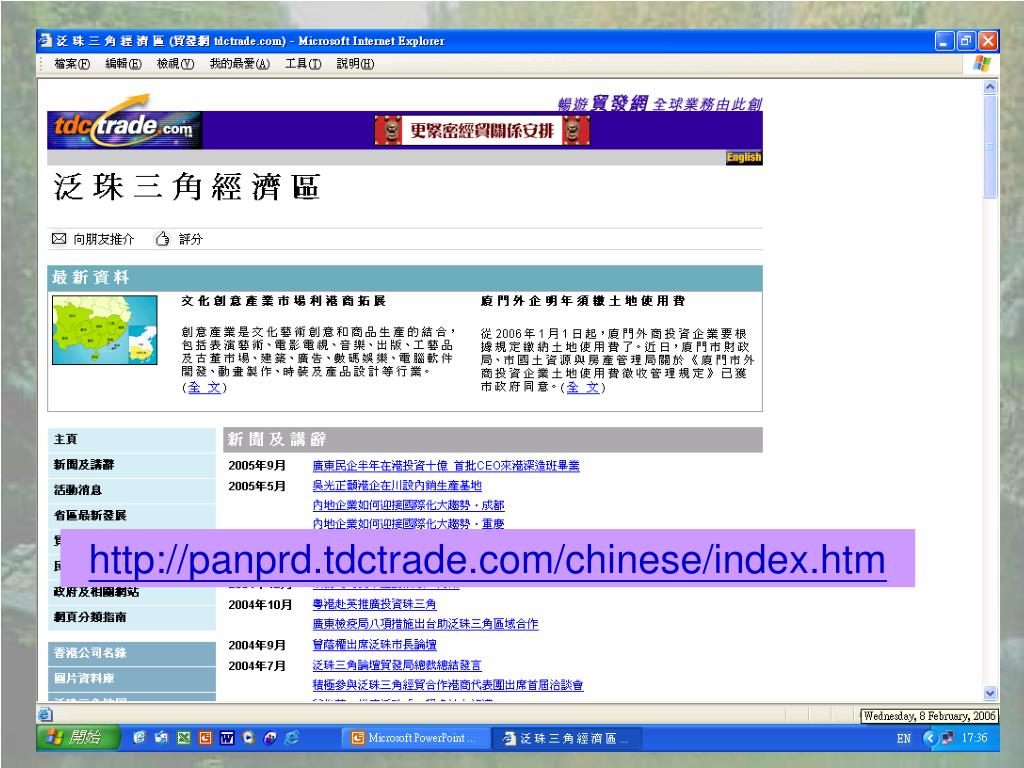Launch Word from quick launch
The height and width of the screenshot is (768, 1024).
coord(227,738)
